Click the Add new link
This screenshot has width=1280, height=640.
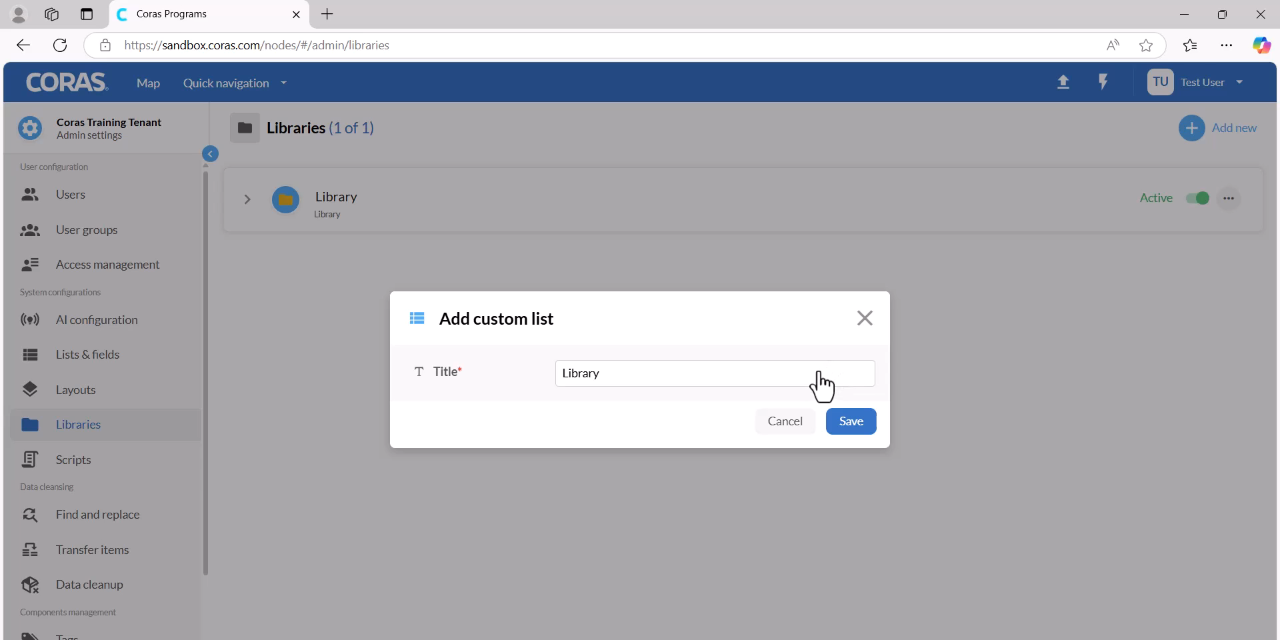coord(1234,128)
